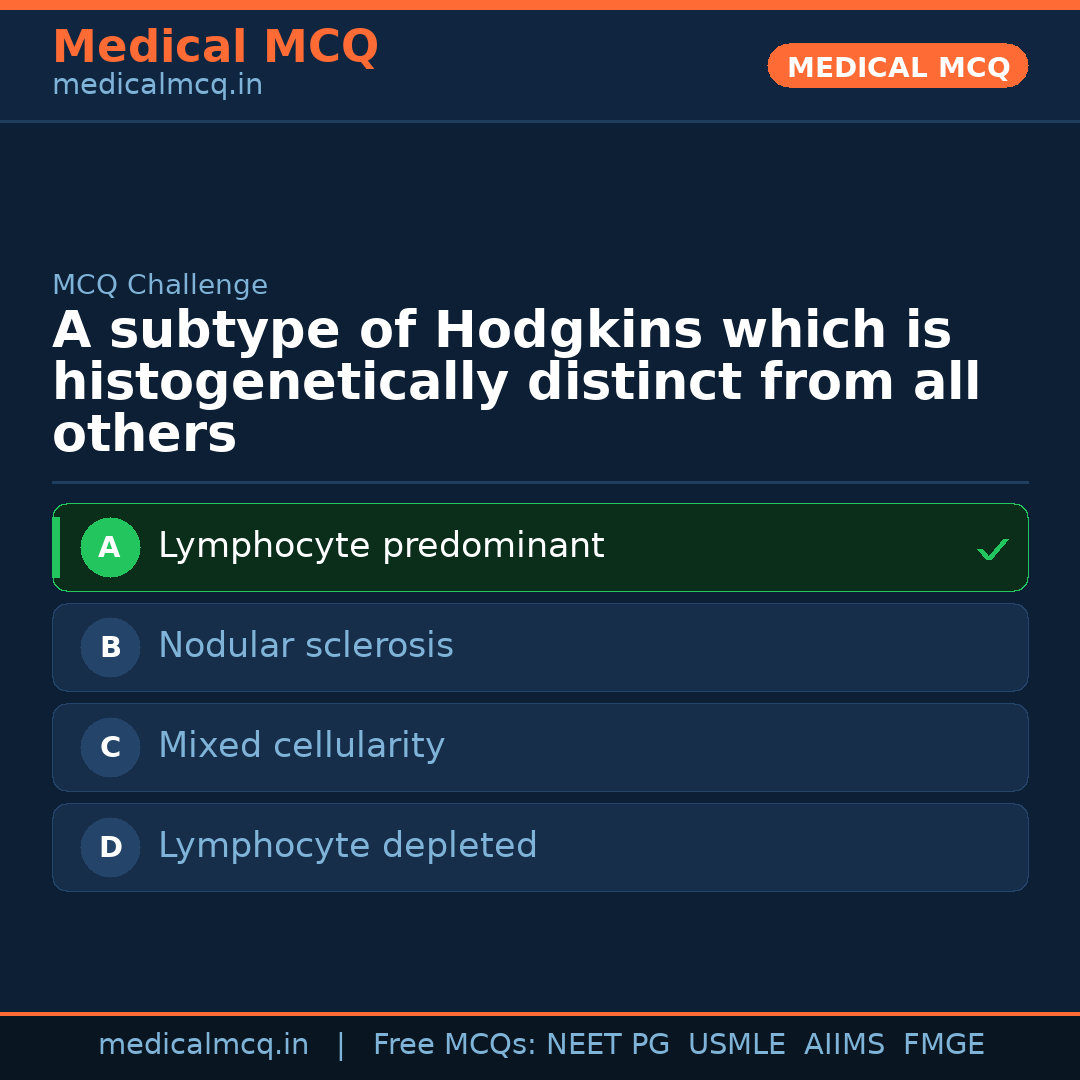Click the letter C circle badge
The height and width of the screenshot is (1080, 1080).
tap(110, 748)
